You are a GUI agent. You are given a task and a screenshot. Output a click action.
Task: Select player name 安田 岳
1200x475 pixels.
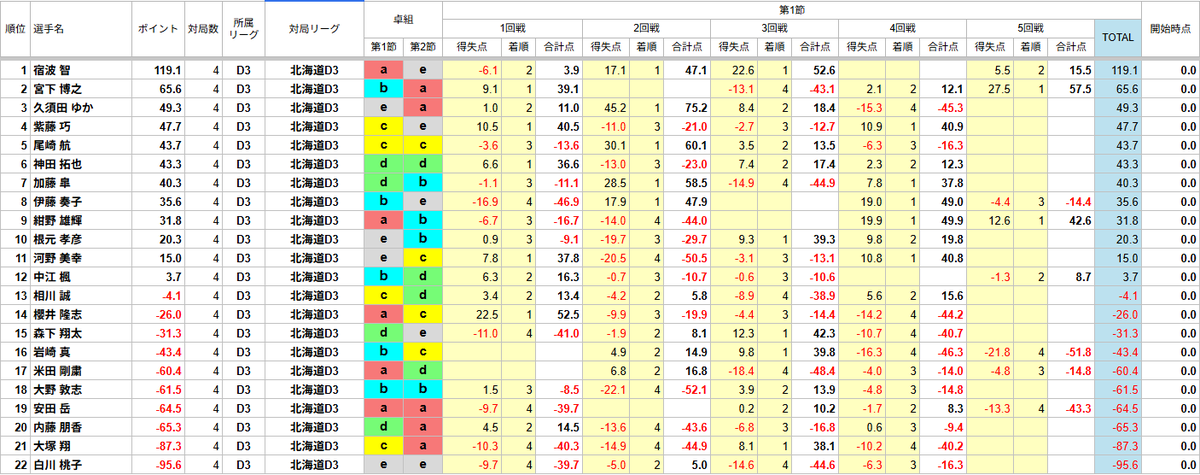[x=52, y=408]
